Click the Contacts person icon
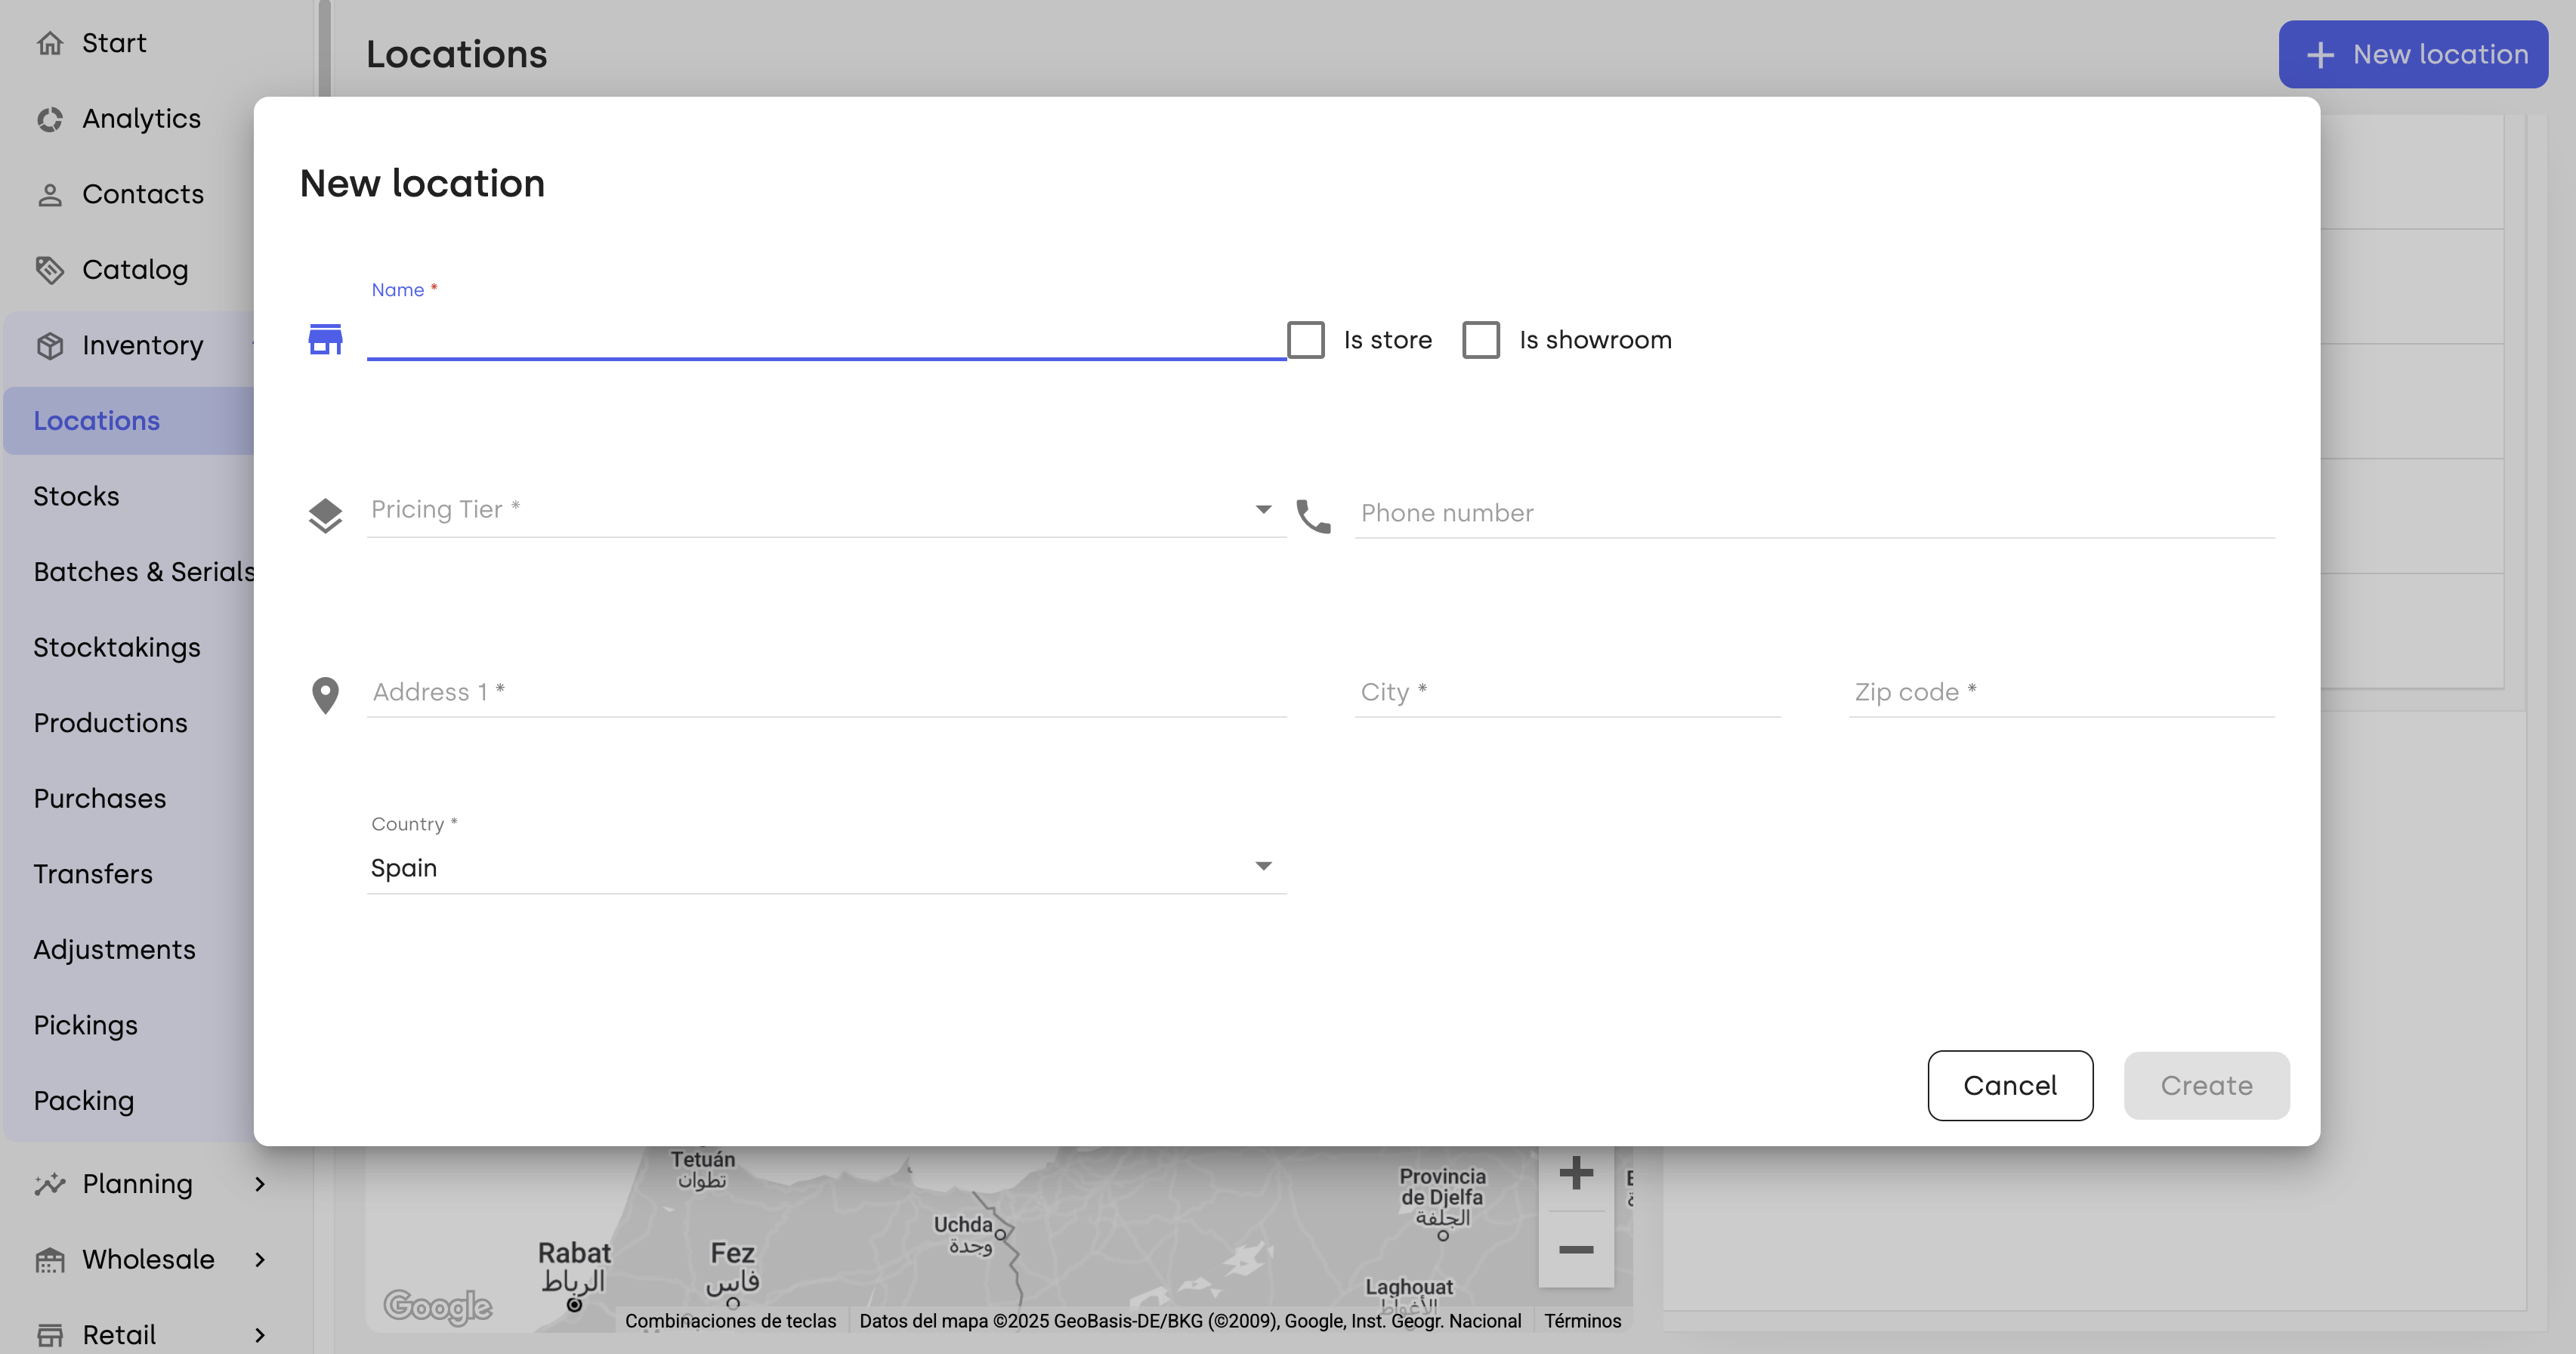This screenshot has width=2576, height=1354. click(50, 194)
